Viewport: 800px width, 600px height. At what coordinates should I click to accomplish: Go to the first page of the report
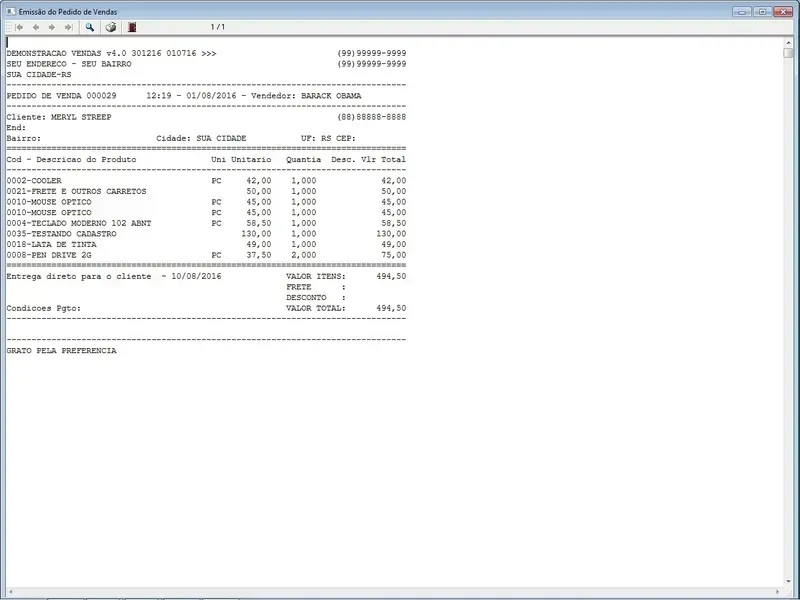pos(19,27)
